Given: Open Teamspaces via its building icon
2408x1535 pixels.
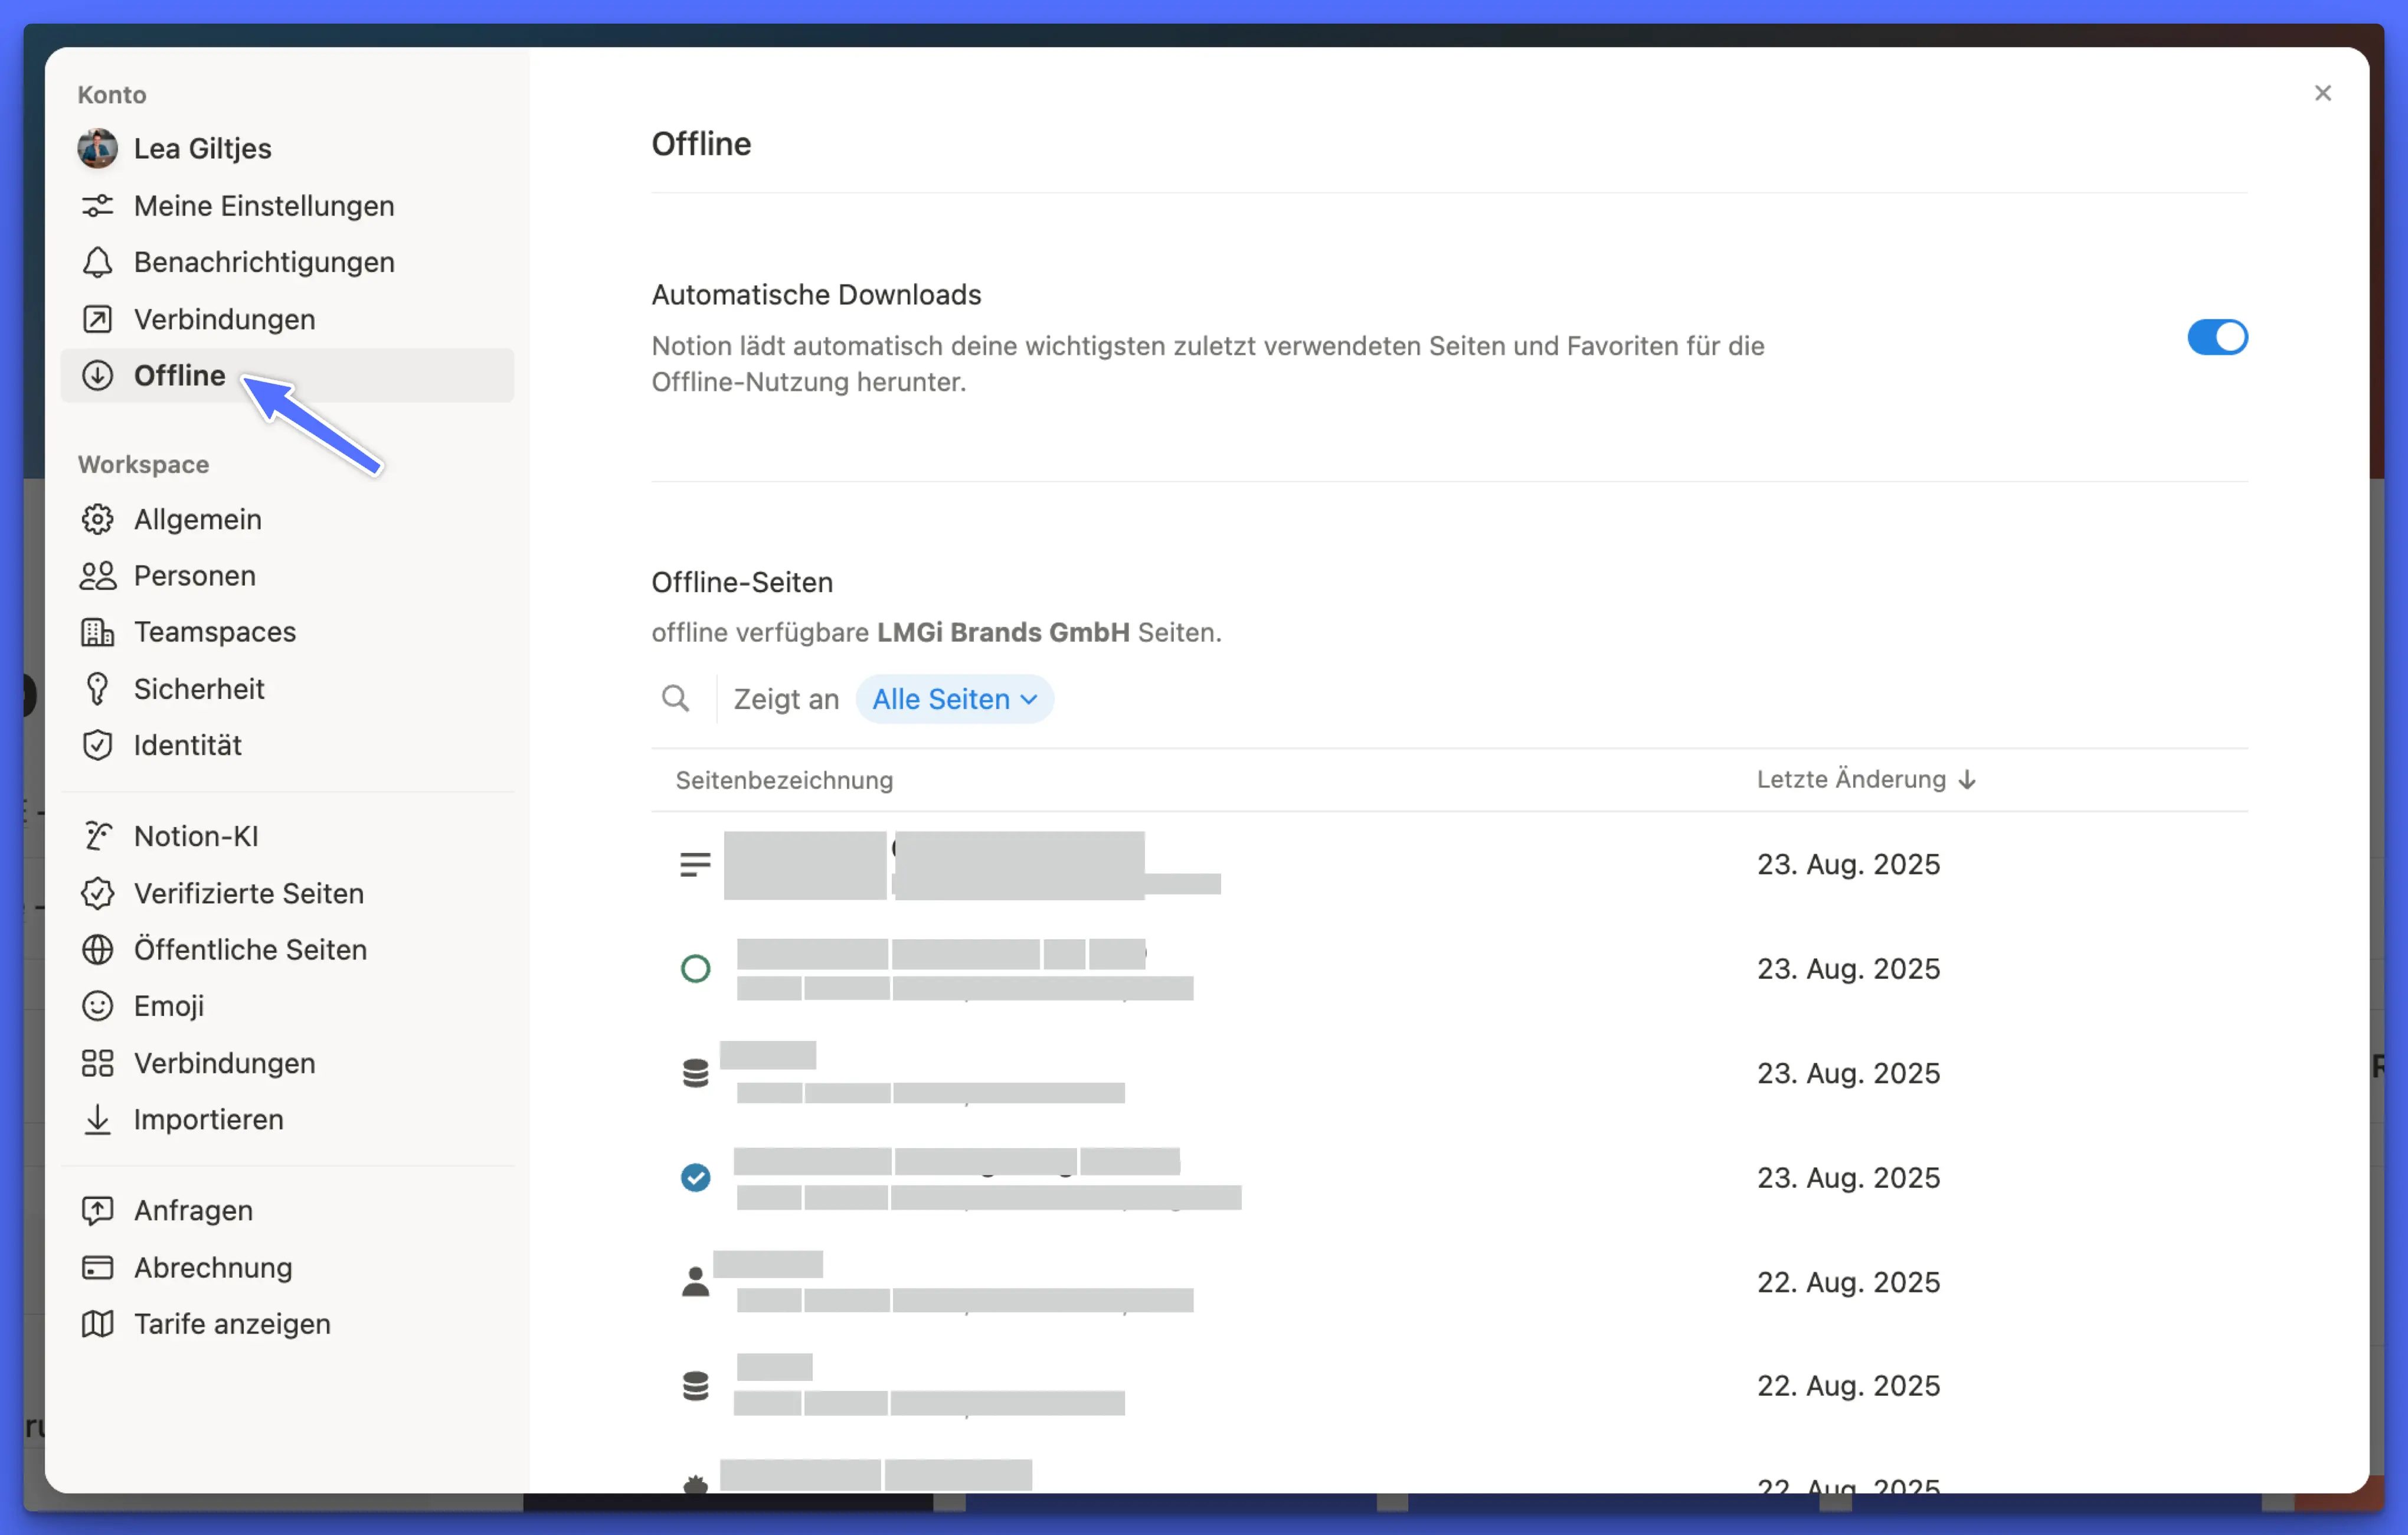Looking at the screenshot, I should [97, 632].
